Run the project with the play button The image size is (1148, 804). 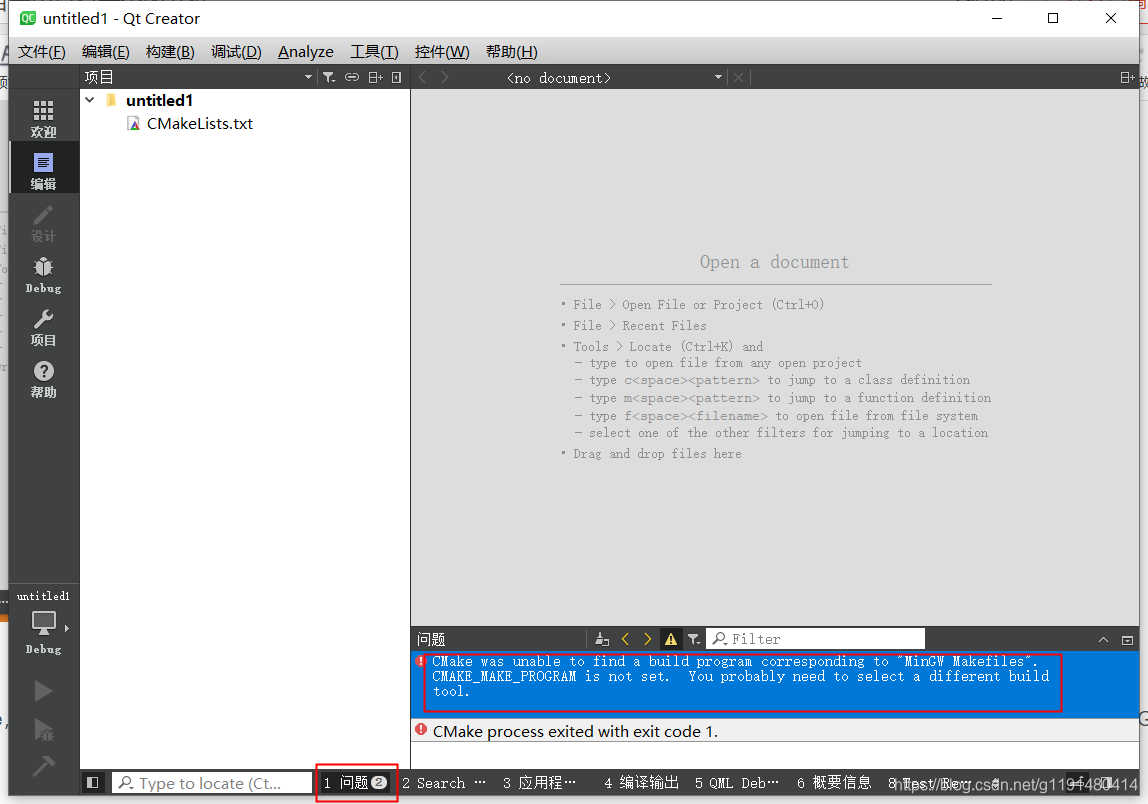point(43,691)
